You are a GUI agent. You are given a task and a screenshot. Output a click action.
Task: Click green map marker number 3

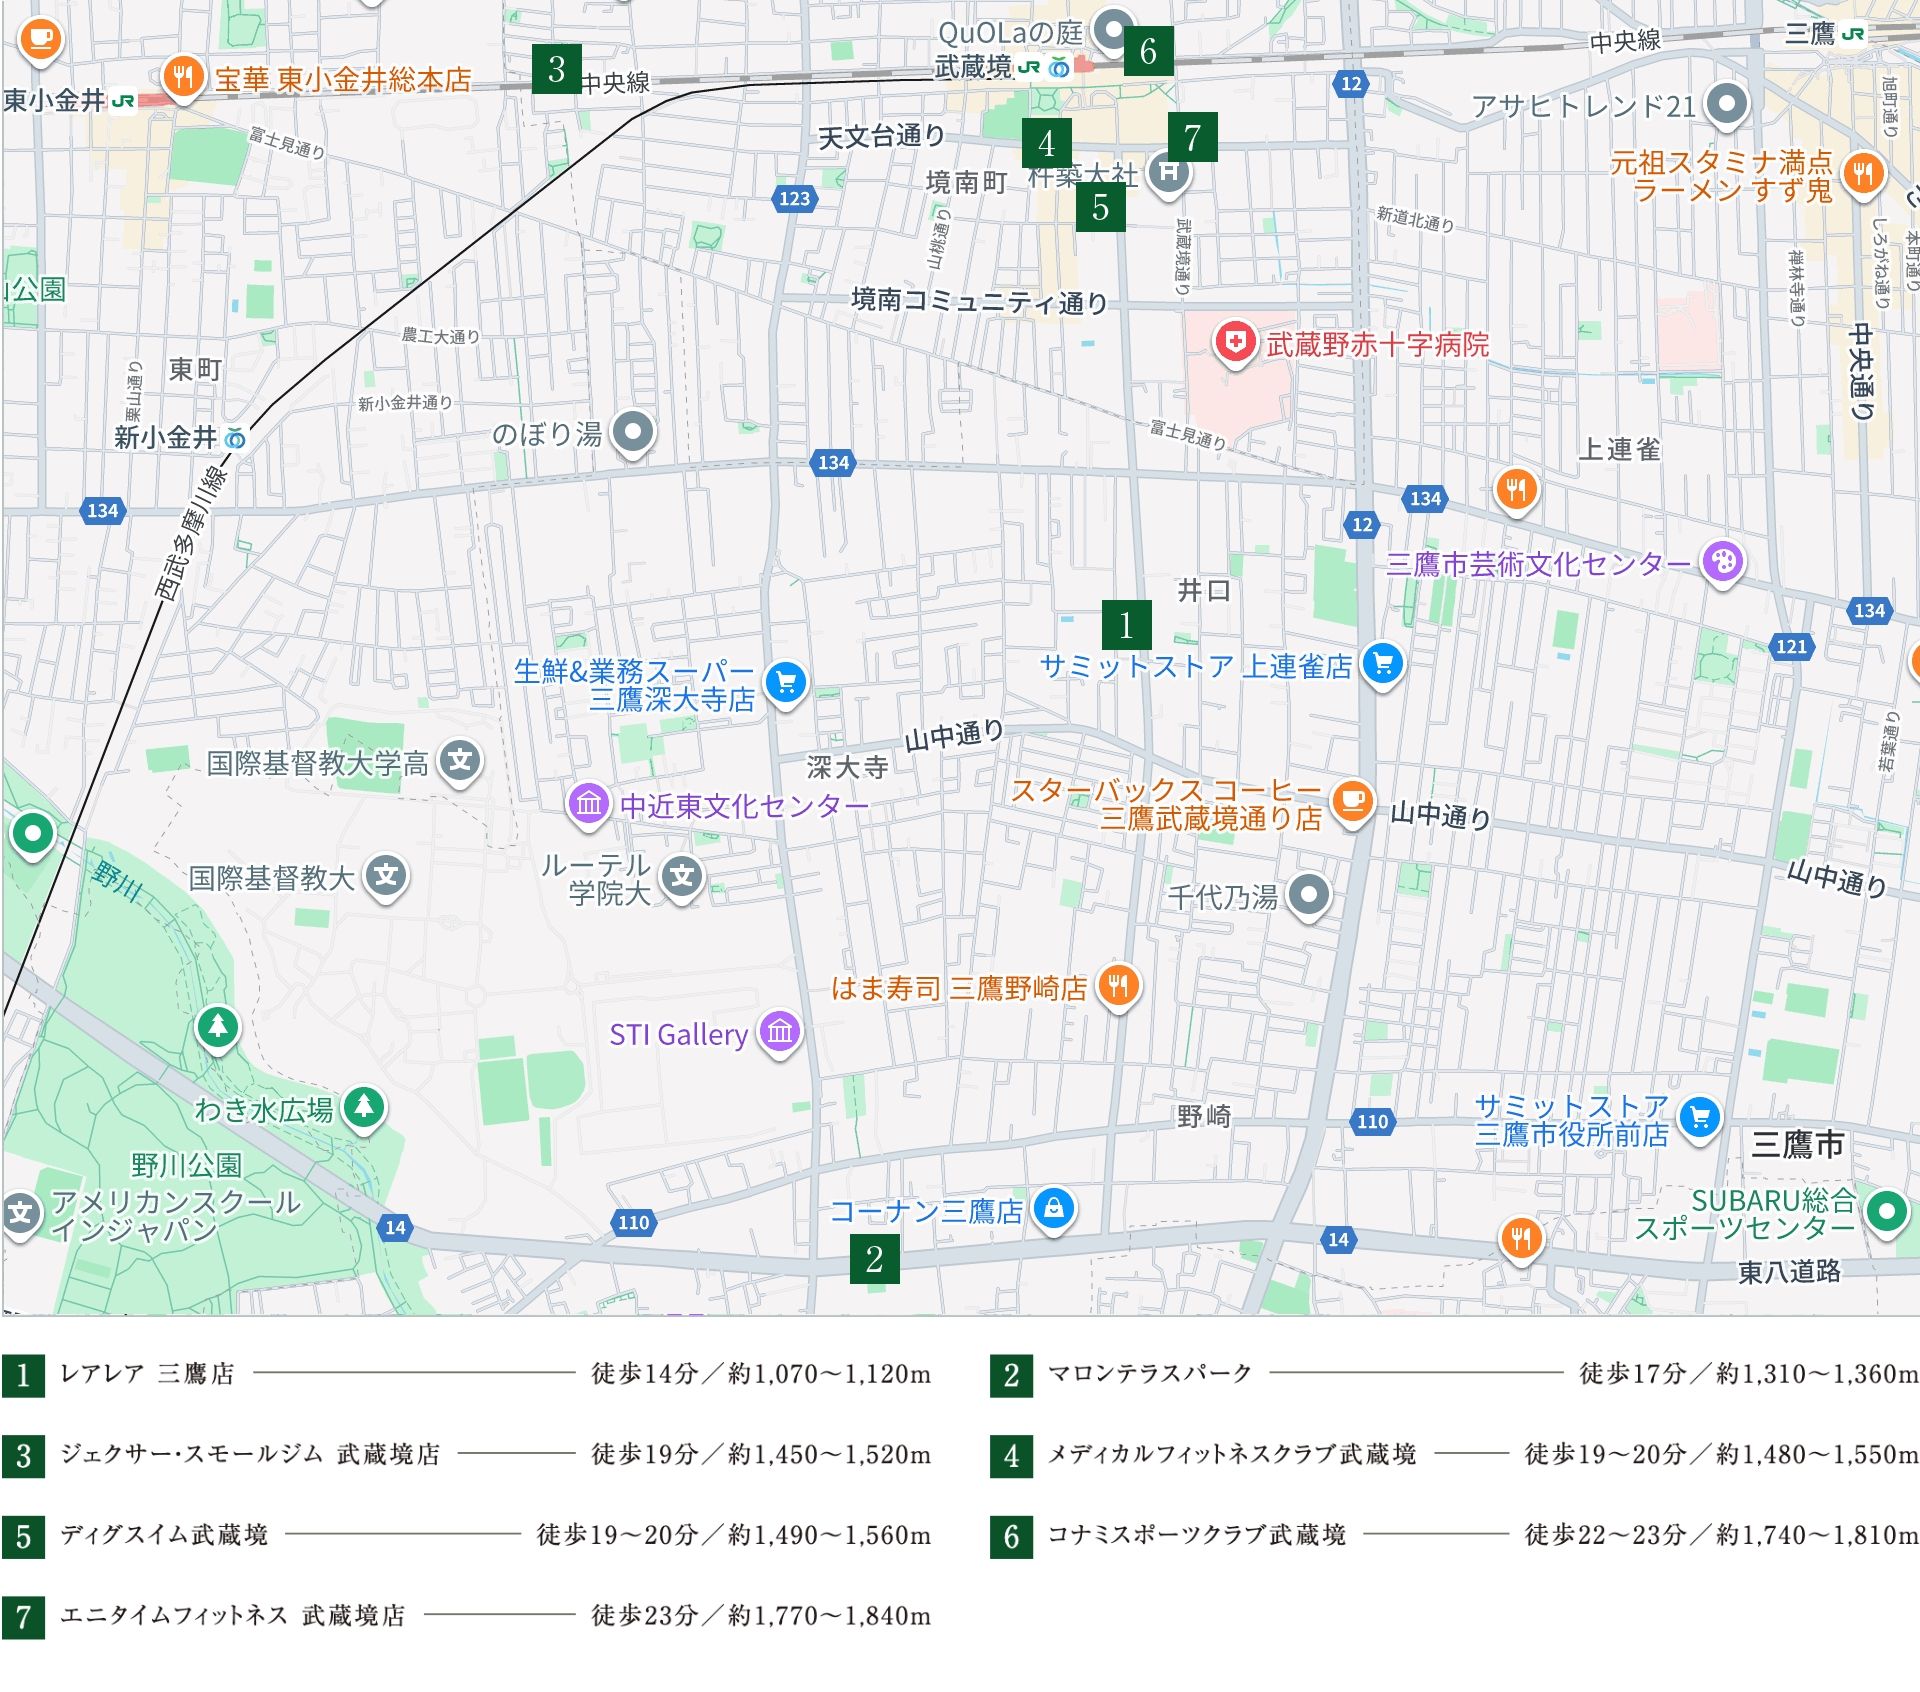click(556, 69)
